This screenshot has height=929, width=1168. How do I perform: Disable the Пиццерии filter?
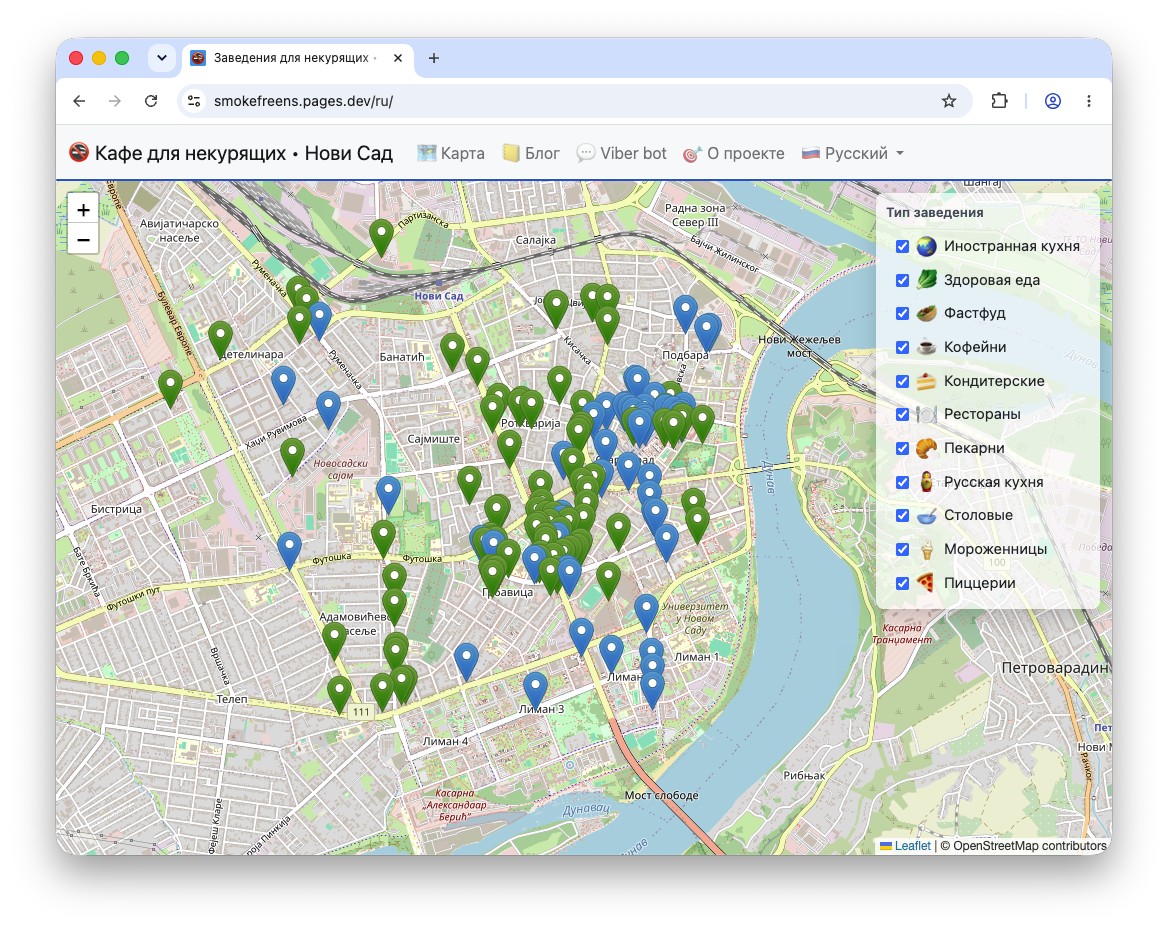coord(902,583)
